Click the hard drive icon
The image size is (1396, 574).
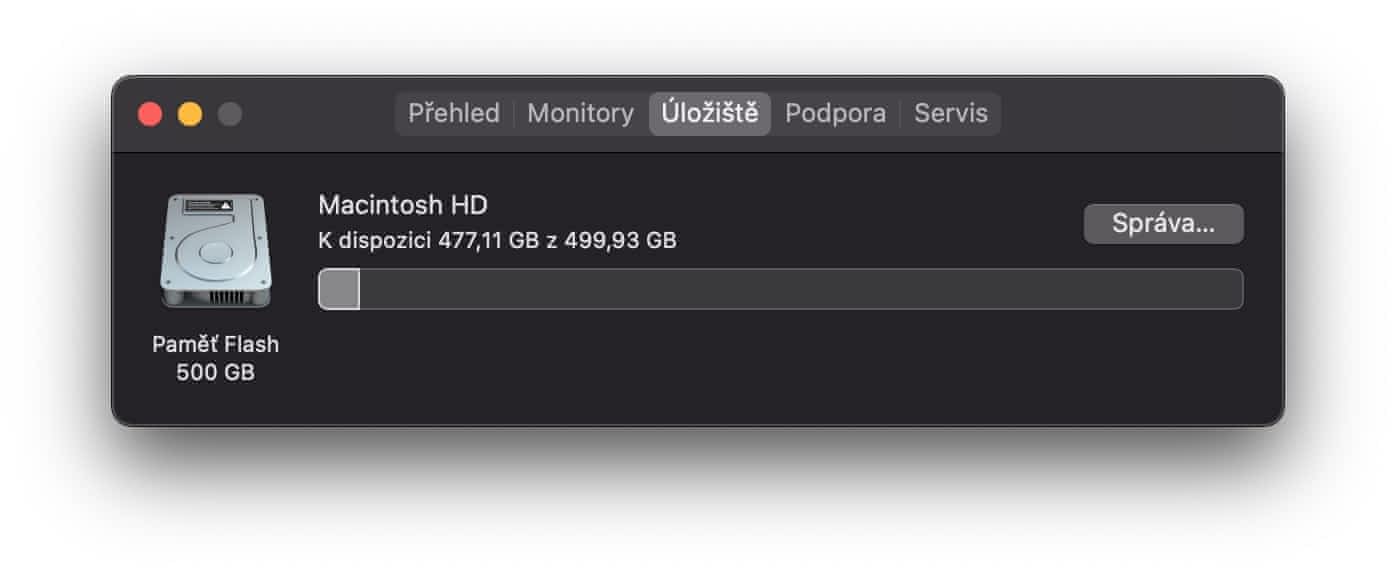pos(215,252)
